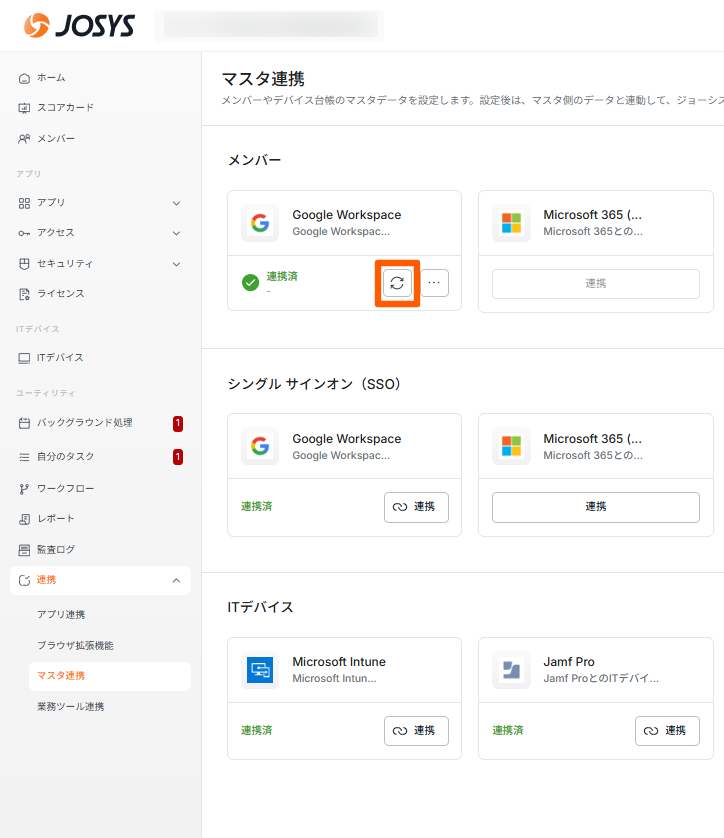Open ホーム from the sidebar
The width and height of the screenshot is (724, 838).
[x=51, y=78]
